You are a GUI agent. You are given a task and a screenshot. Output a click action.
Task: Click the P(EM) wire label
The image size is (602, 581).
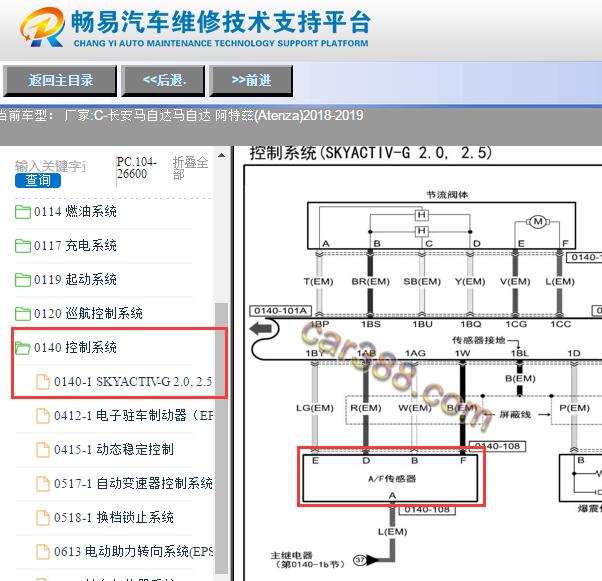pyautogui.click(x=574, y=408)
